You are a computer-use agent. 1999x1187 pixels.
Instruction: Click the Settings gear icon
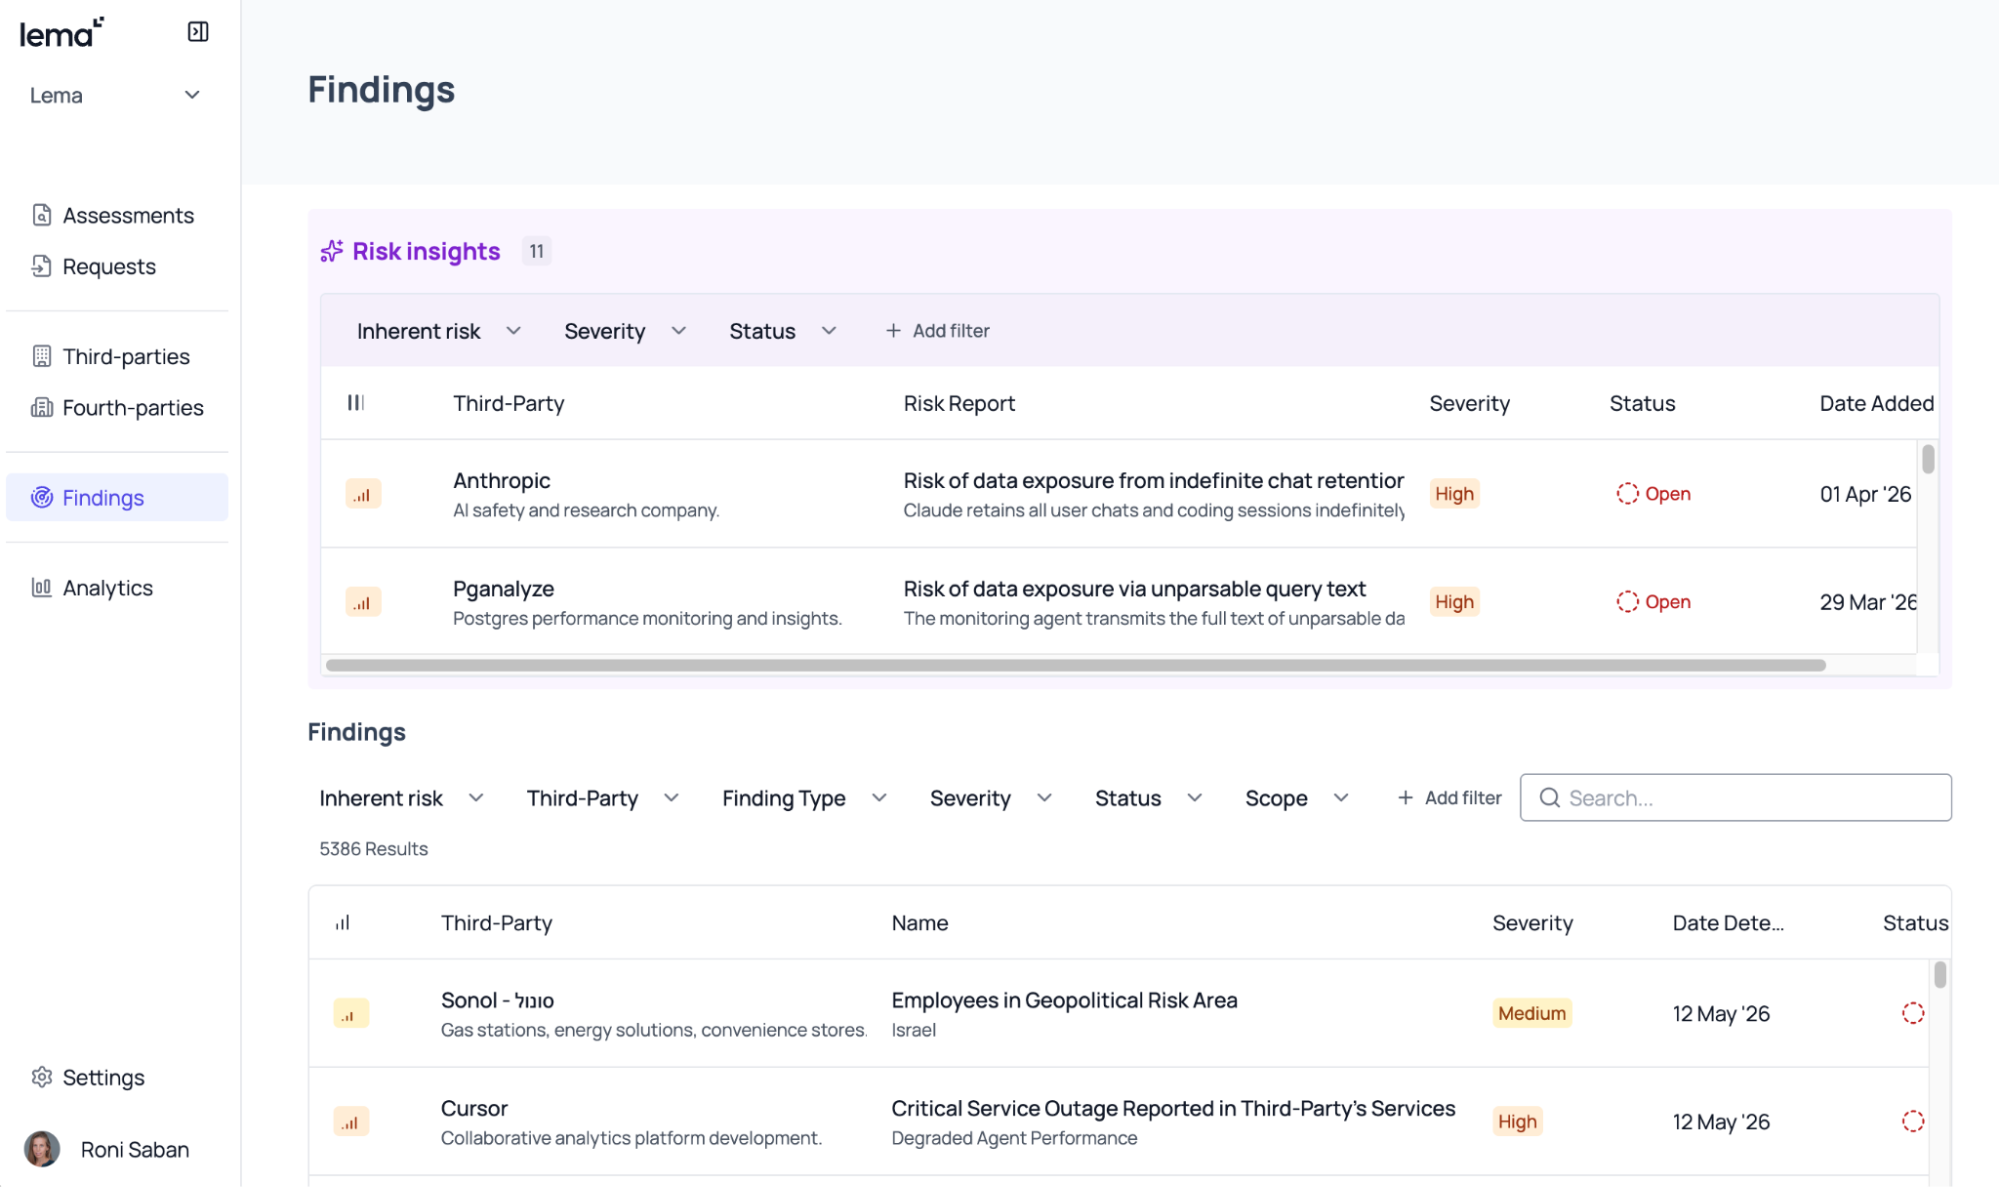(x=42, y=1077)
